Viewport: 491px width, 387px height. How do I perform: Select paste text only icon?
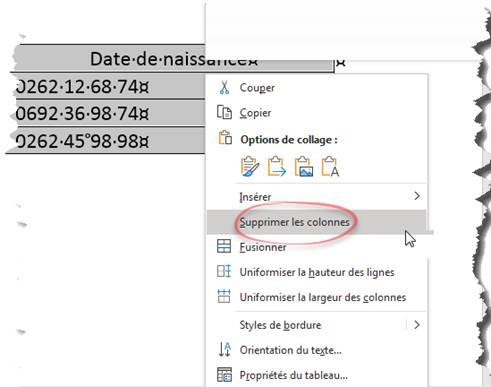pyautogui.click(x=330, y=166)
